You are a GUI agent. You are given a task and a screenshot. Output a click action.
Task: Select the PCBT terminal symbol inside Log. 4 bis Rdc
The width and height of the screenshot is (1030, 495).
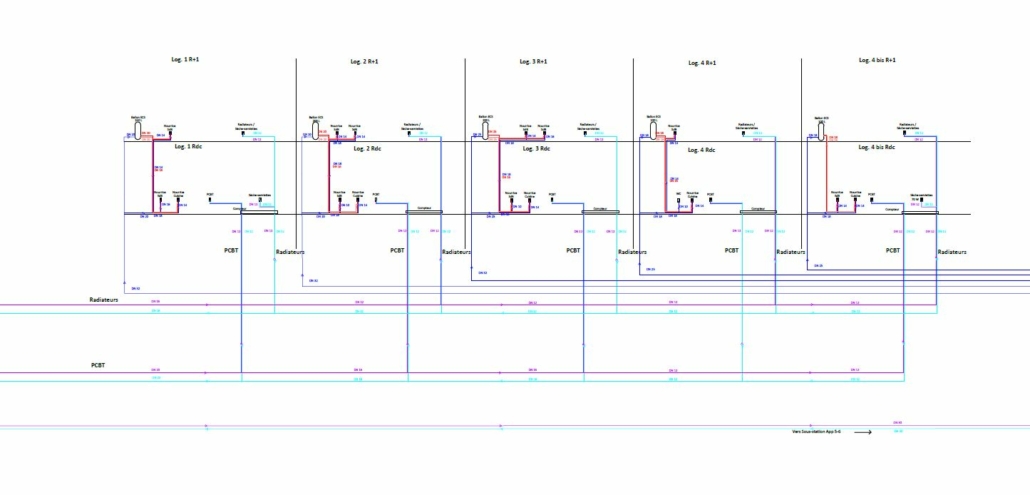pyautogui.click(x=872, y=200)
